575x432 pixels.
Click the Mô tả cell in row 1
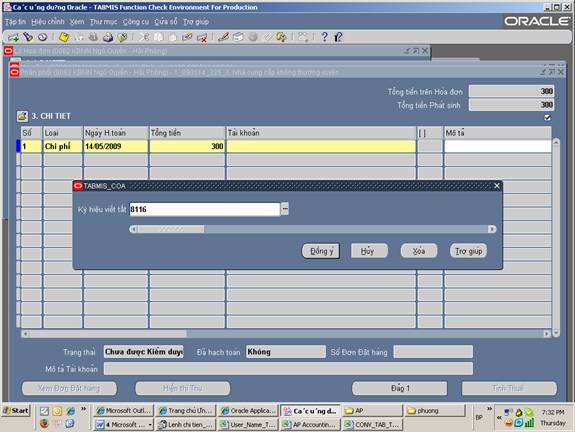(x=498, y=146)
